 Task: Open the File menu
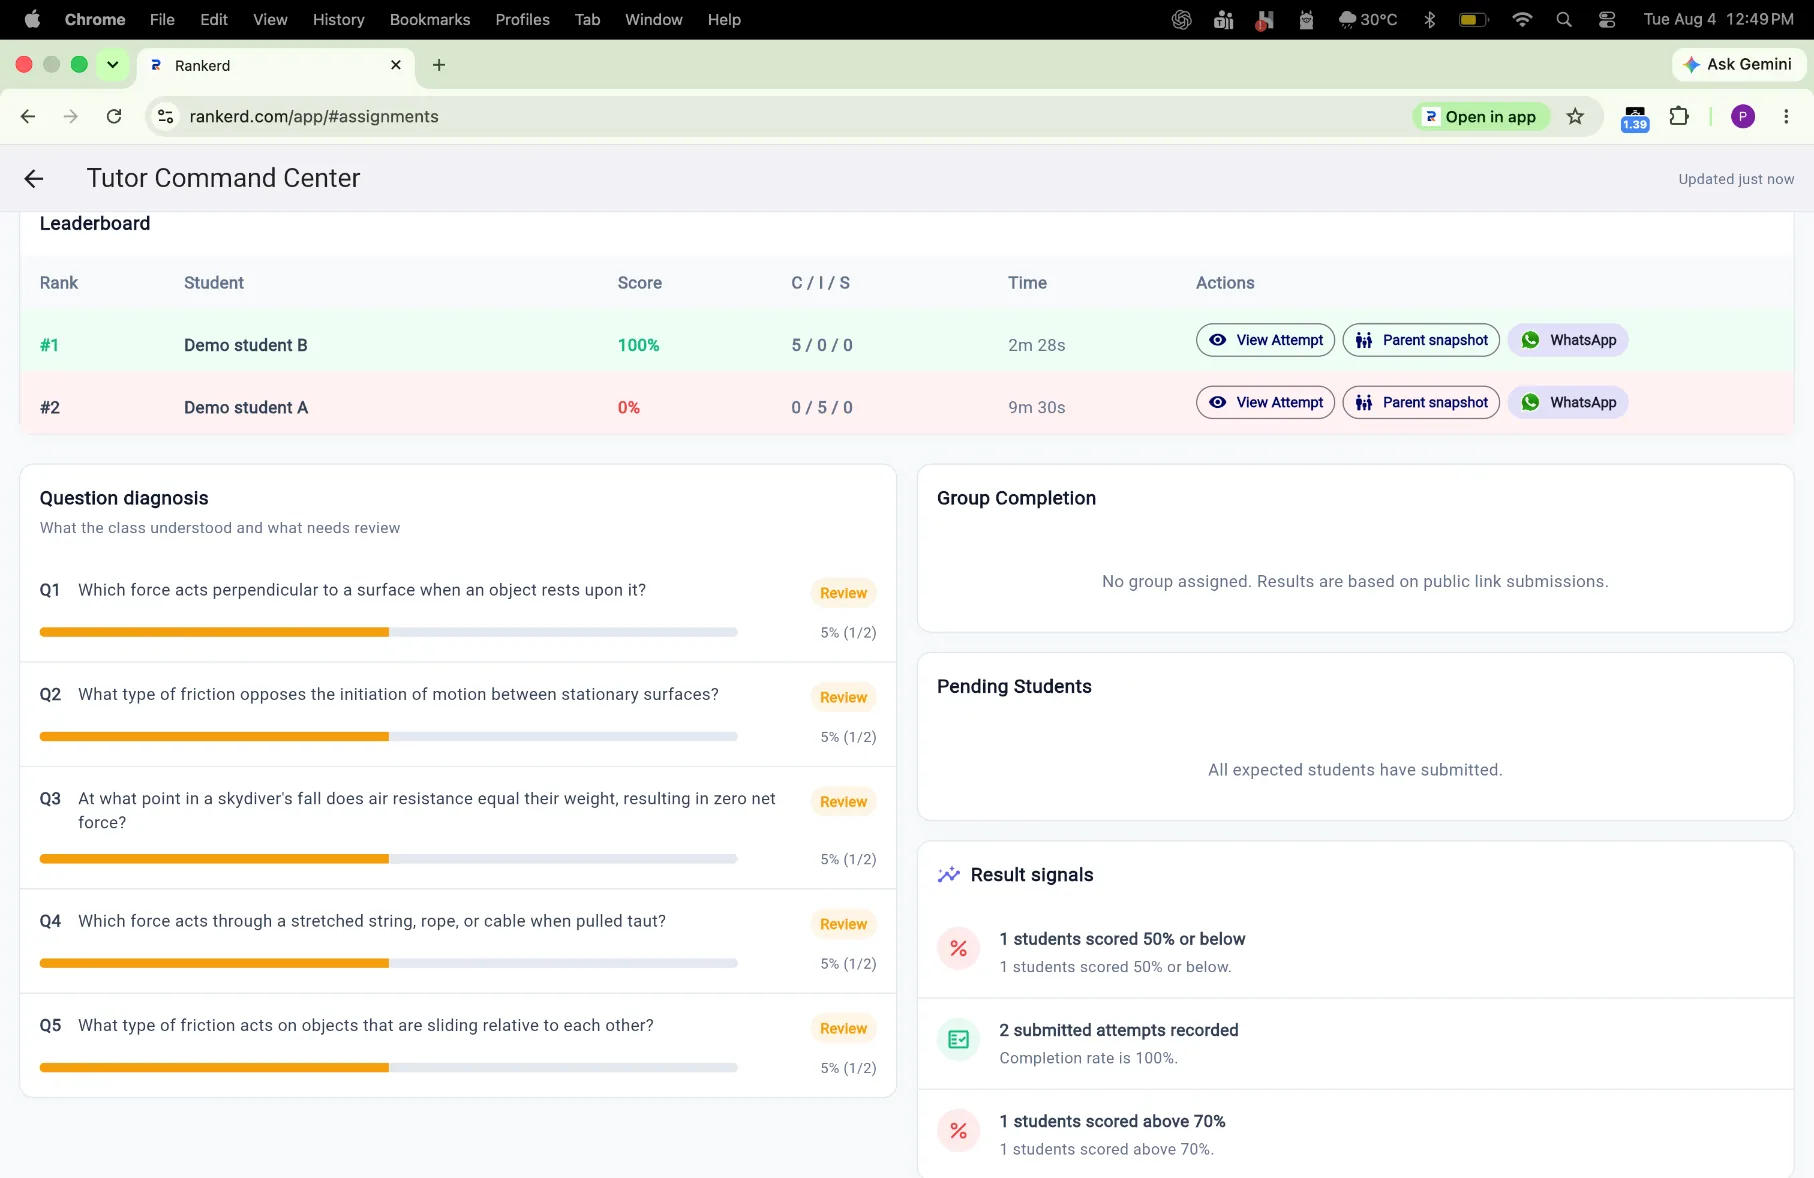(x=162, y=19)
